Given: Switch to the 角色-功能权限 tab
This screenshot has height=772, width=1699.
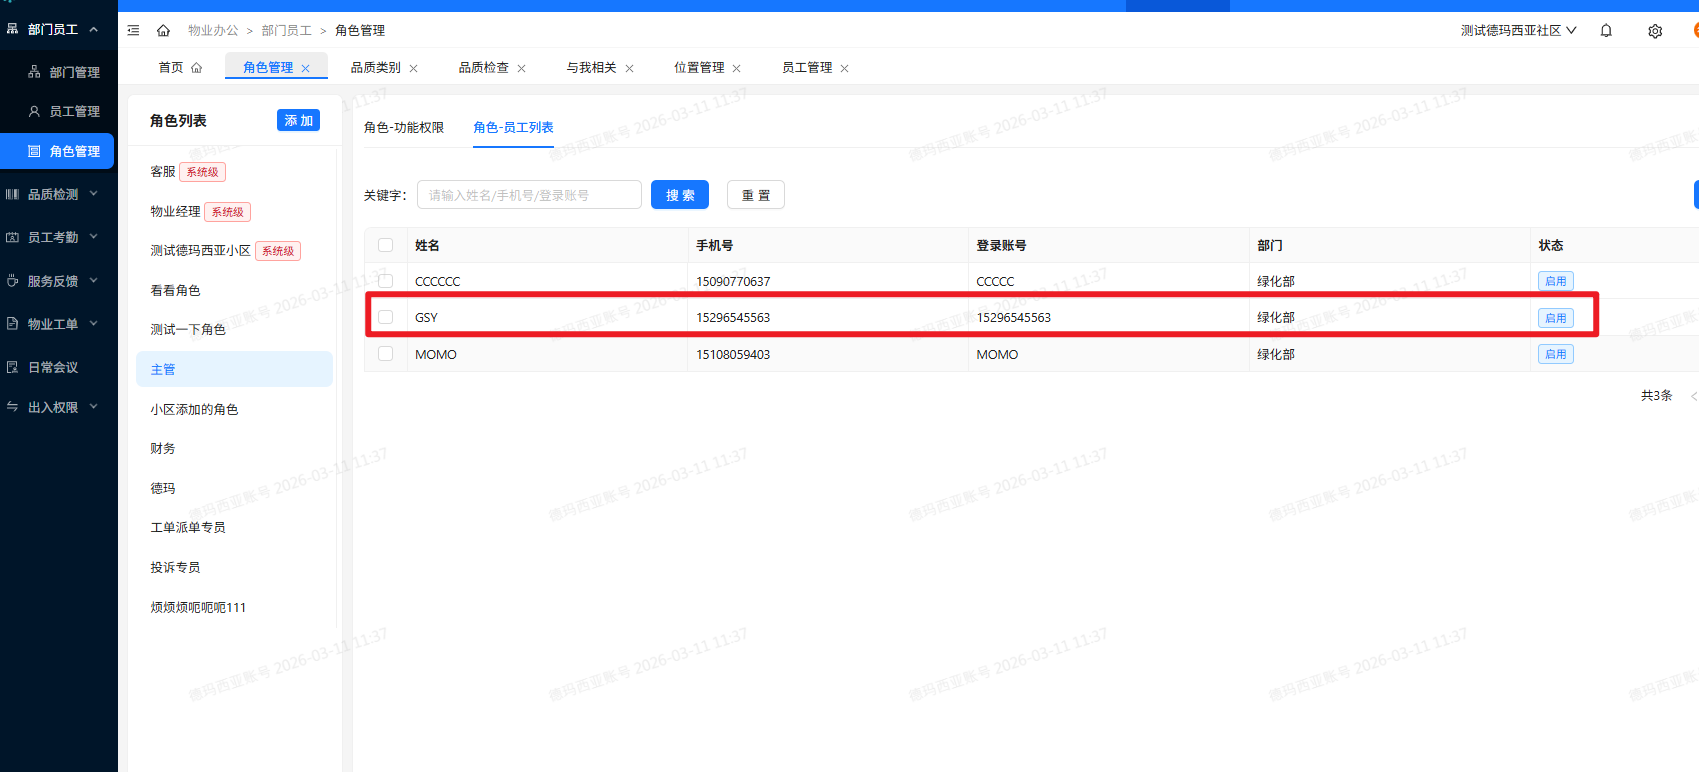Looking at the screenshot, I should click(404, 127).
